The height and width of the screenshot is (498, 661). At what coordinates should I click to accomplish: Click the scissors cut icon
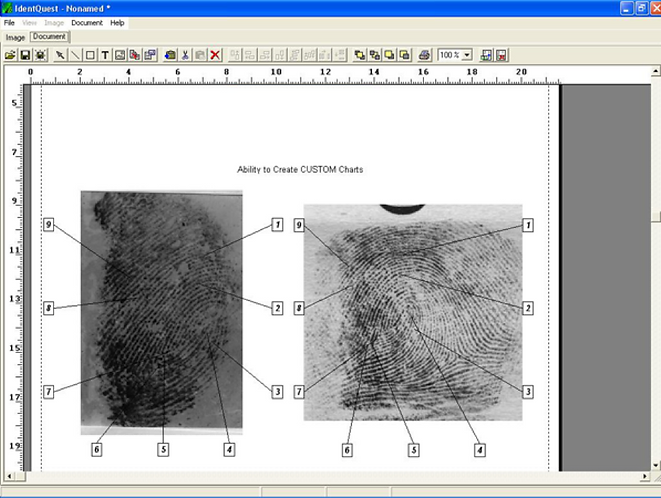(185, 55)
